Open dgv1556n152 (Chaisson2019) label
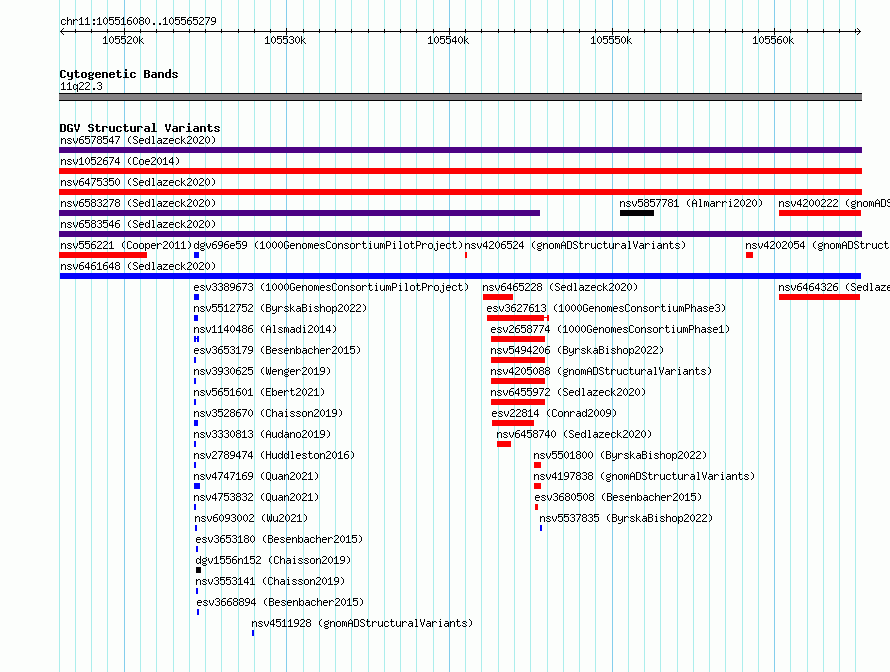890x672 pixels. tap(273, 560)
